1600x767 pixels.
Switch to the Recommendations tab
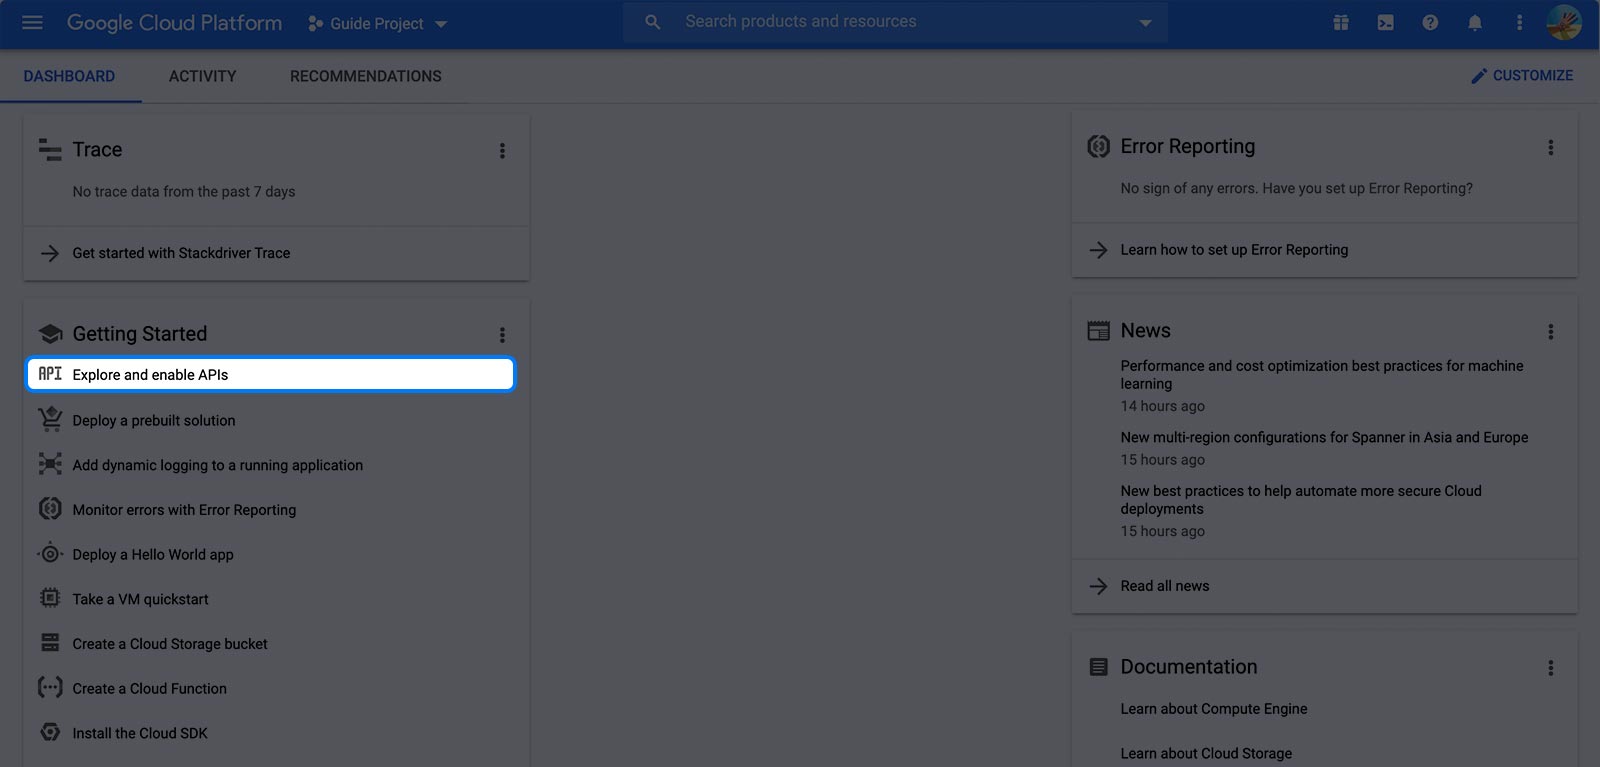[366, 76]
